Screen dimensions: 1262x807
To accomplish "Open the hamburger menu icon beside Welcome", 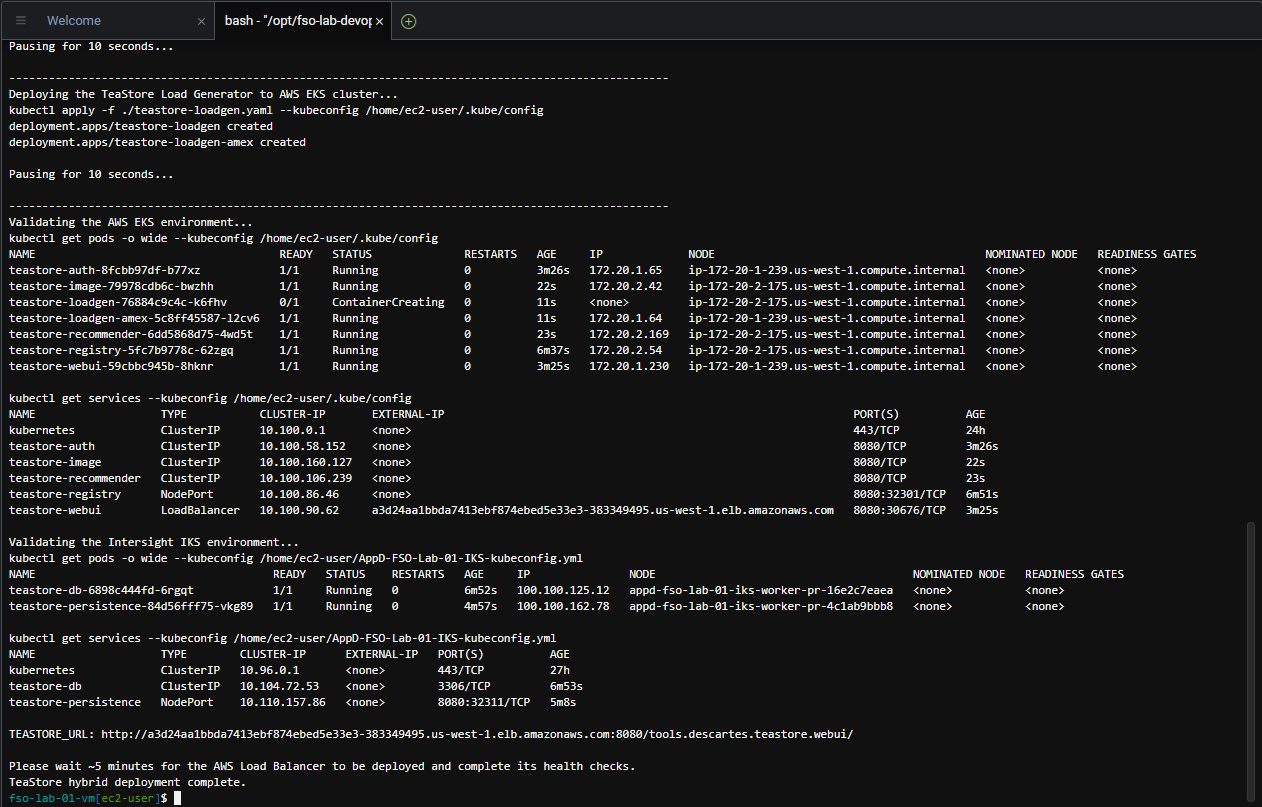I will point(21,21).
